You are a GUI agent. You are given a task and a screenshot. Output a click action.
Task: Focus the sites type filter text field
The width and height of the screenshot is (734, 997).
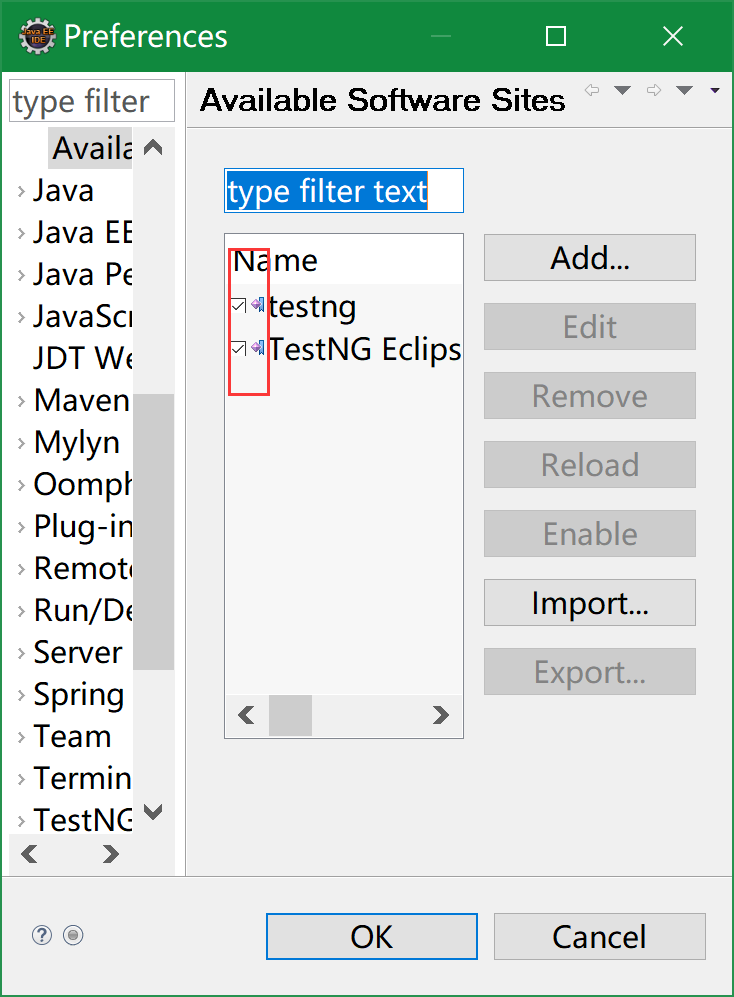[344, 191]
